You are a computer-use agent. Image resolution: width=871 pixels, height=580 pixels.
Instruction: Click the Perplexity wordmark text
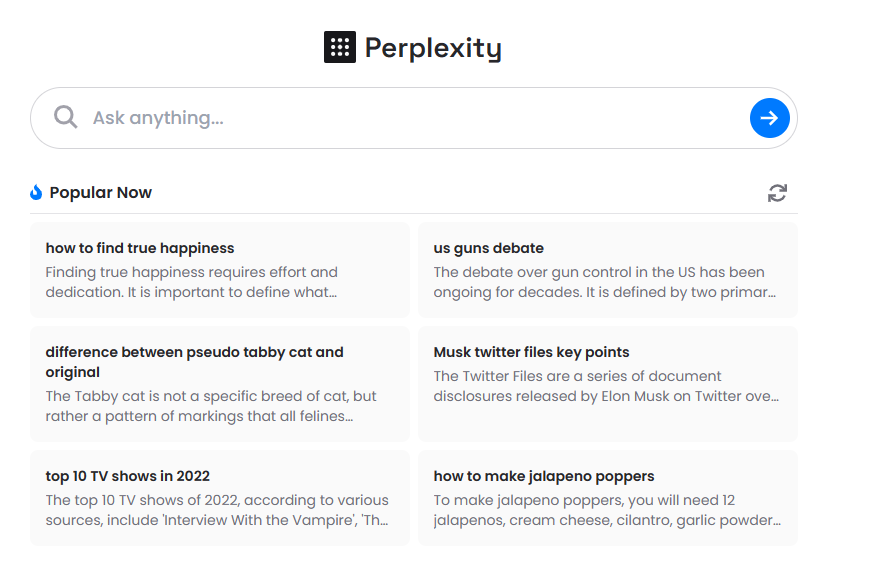click(x=433, y=48)
